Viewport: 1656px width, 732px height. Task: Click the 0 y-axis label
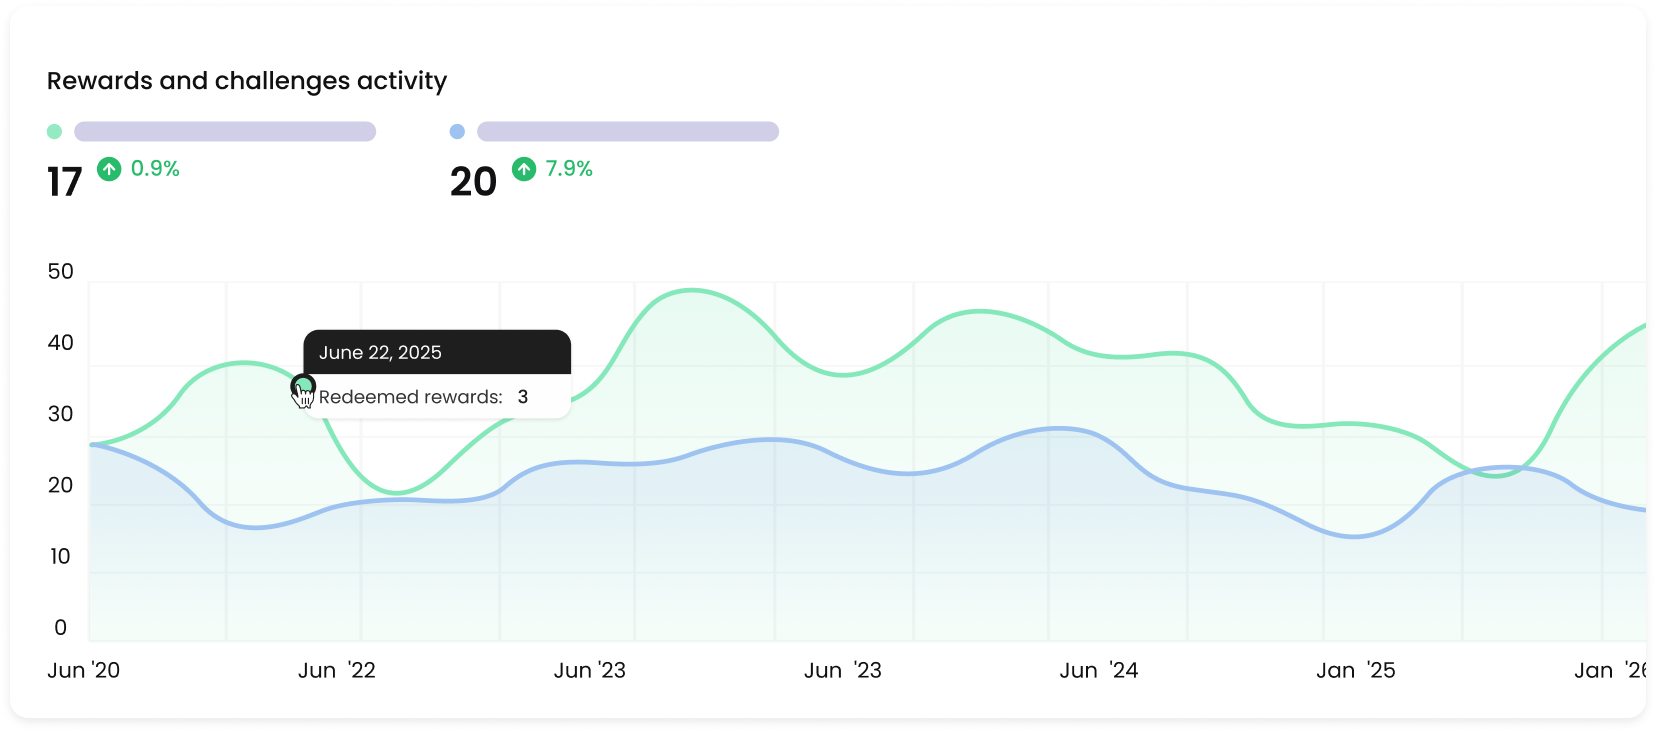[61, 627]
